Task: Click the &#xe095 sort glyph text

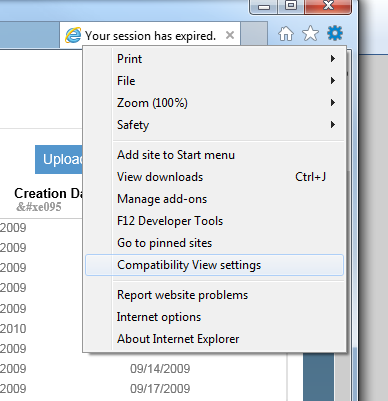Action: coord(39,207)
